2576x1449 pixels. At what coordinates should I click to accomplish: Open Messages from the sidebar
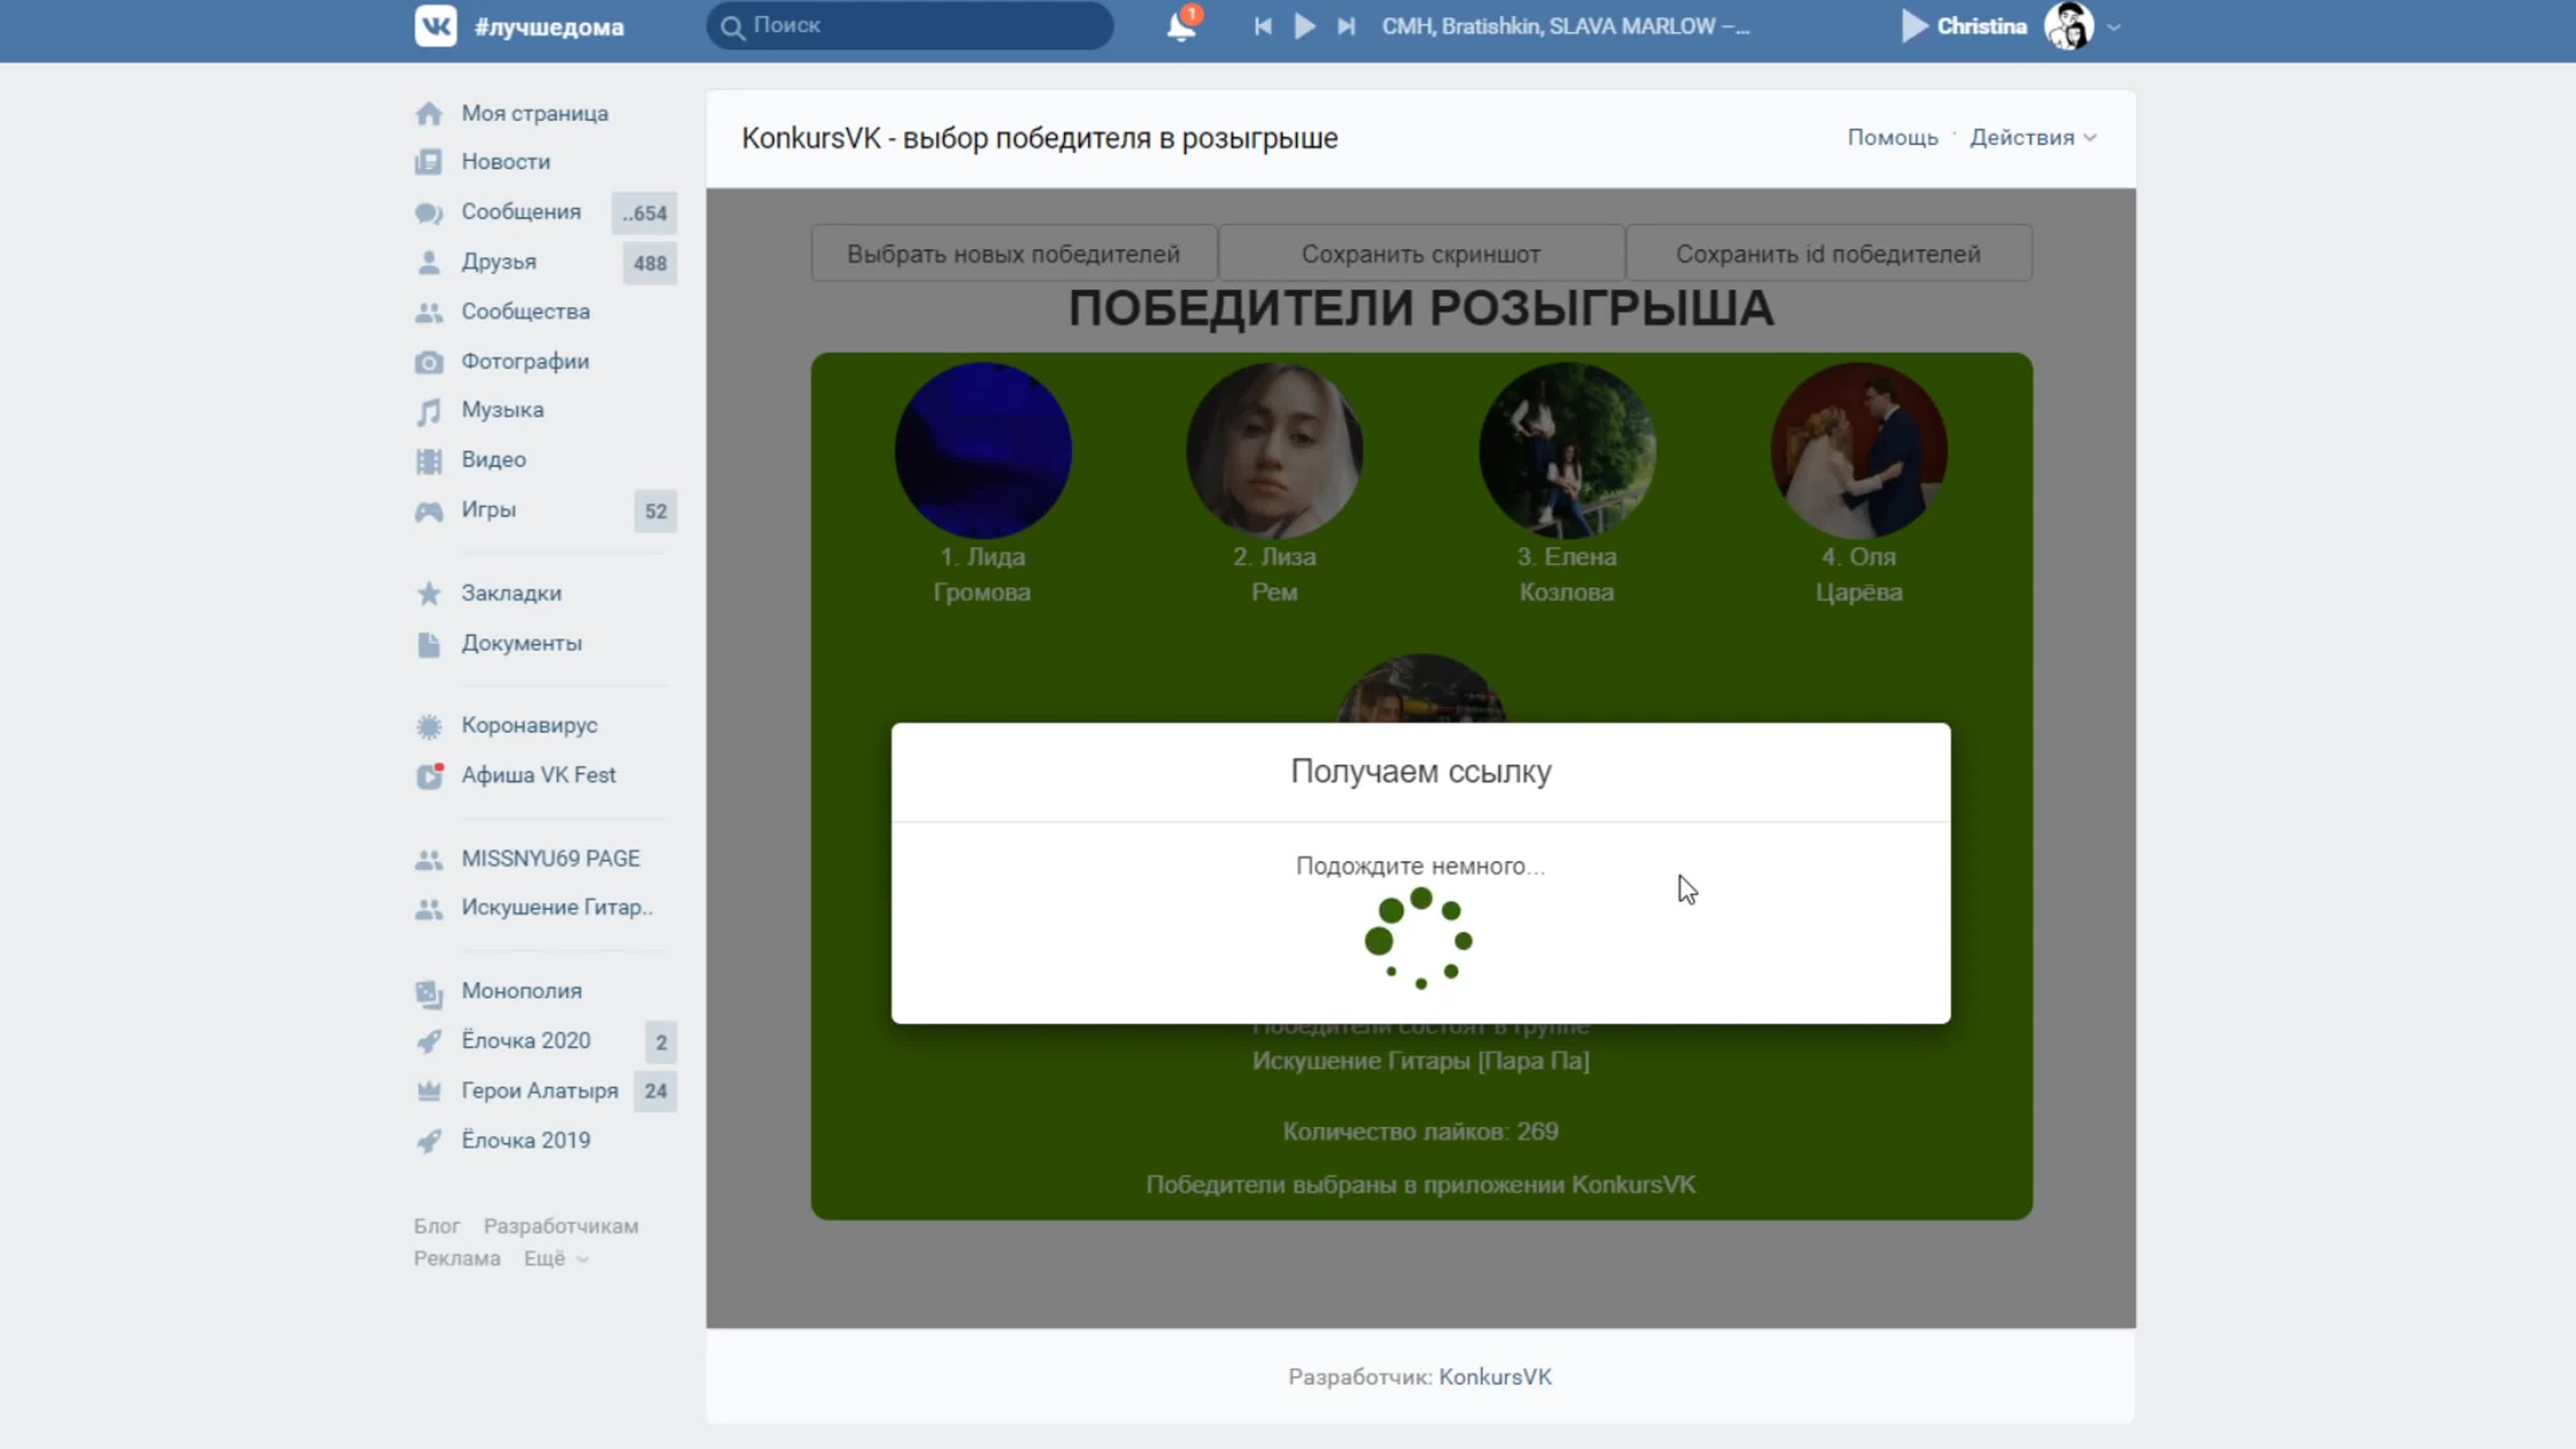coord(521,212)
